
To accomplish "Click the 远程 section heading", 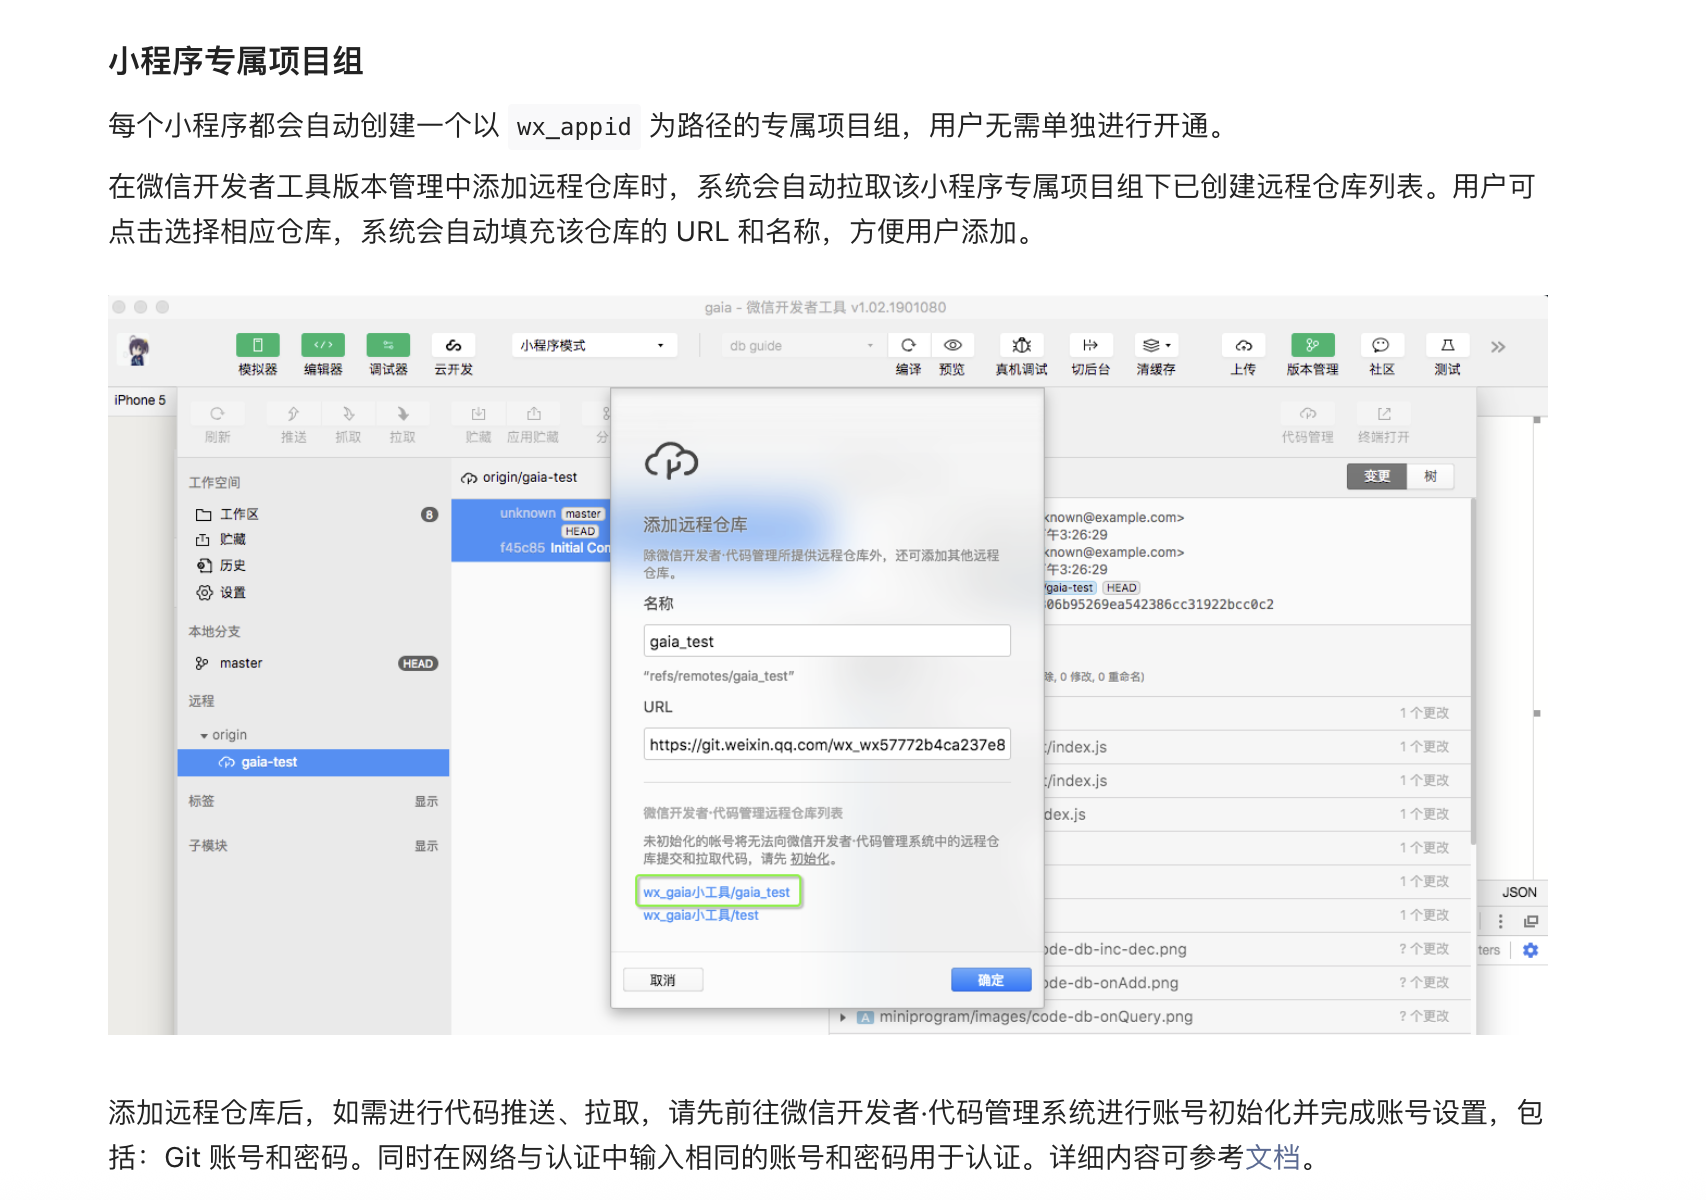I will pyautogui.click(x=201, y=701).
